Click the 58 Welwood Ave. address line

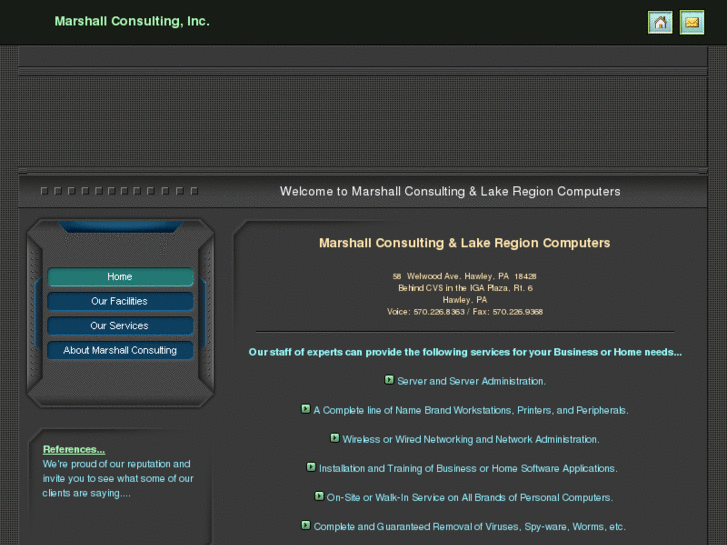pos(465,276)
